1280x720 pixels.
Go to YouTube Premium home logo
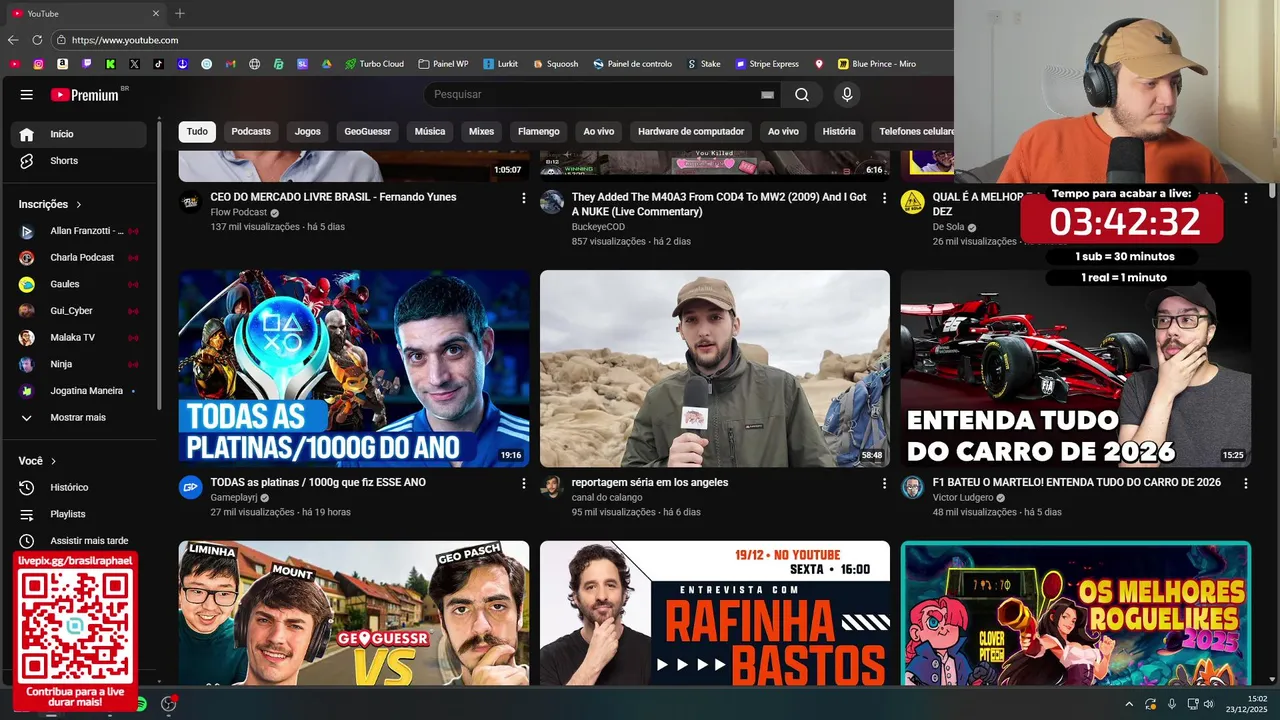tap(86, 95)
